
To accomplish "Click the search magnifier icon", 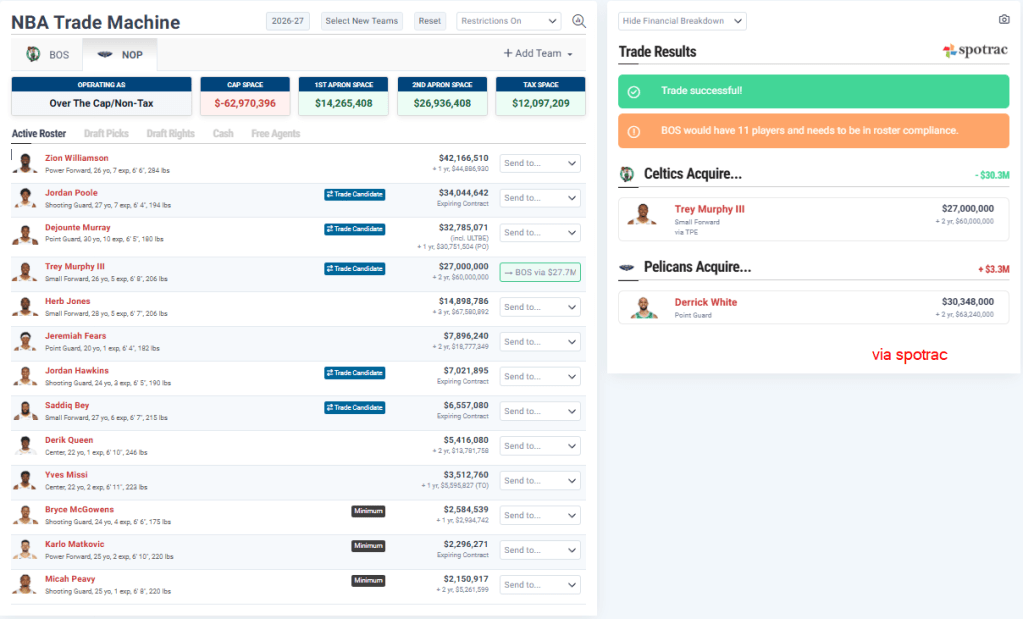I will pos(579,21).
